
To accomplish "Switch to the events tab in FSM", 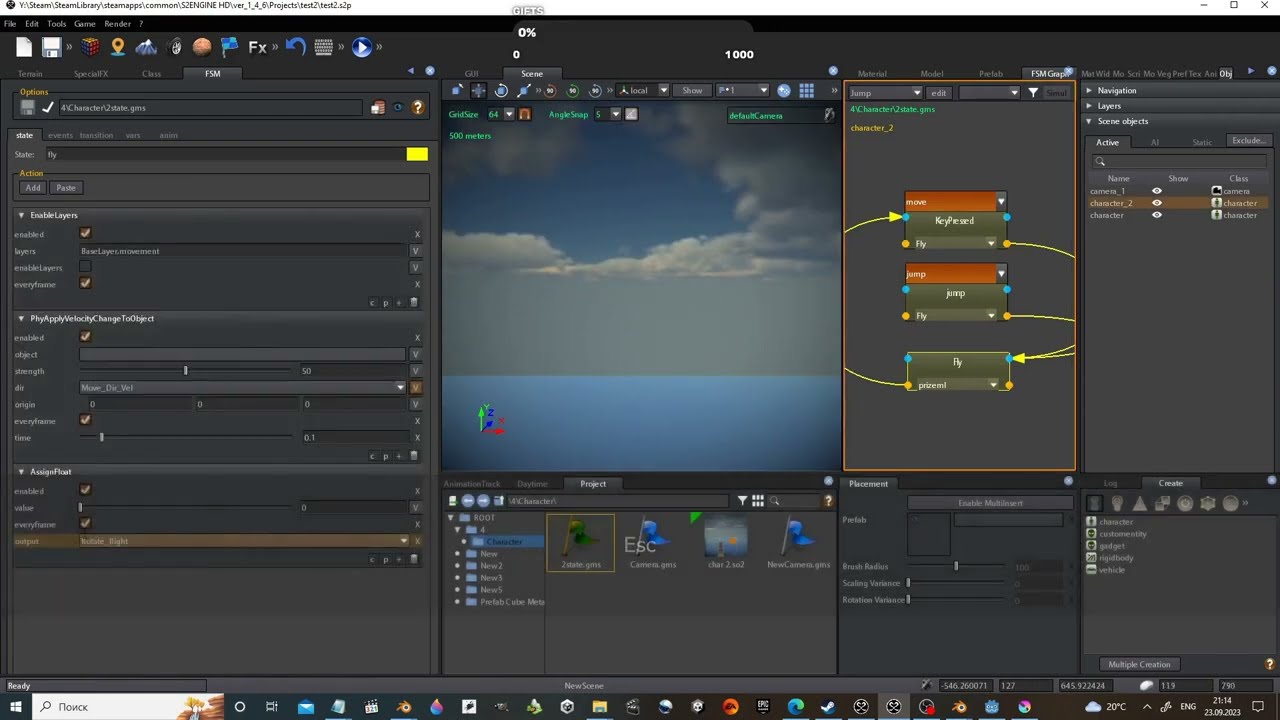I will point(60,135).
